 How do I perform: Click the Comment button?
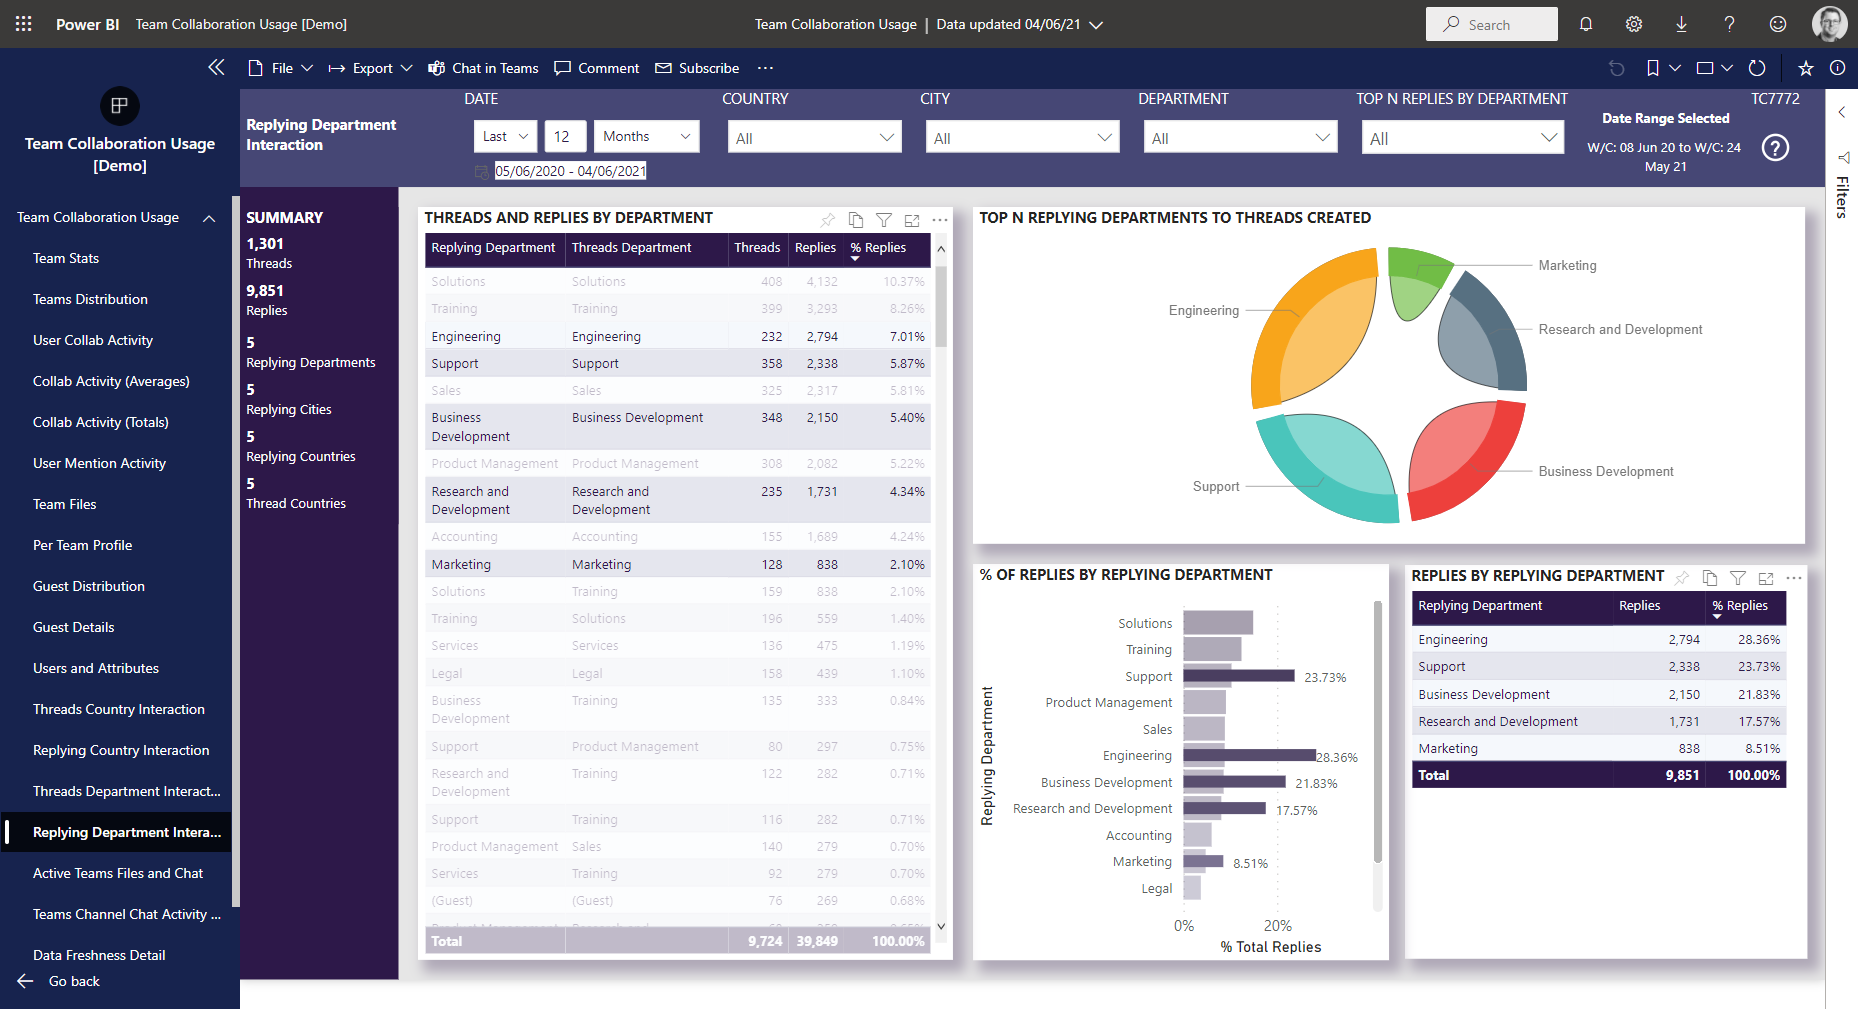(x=597, y=68)
